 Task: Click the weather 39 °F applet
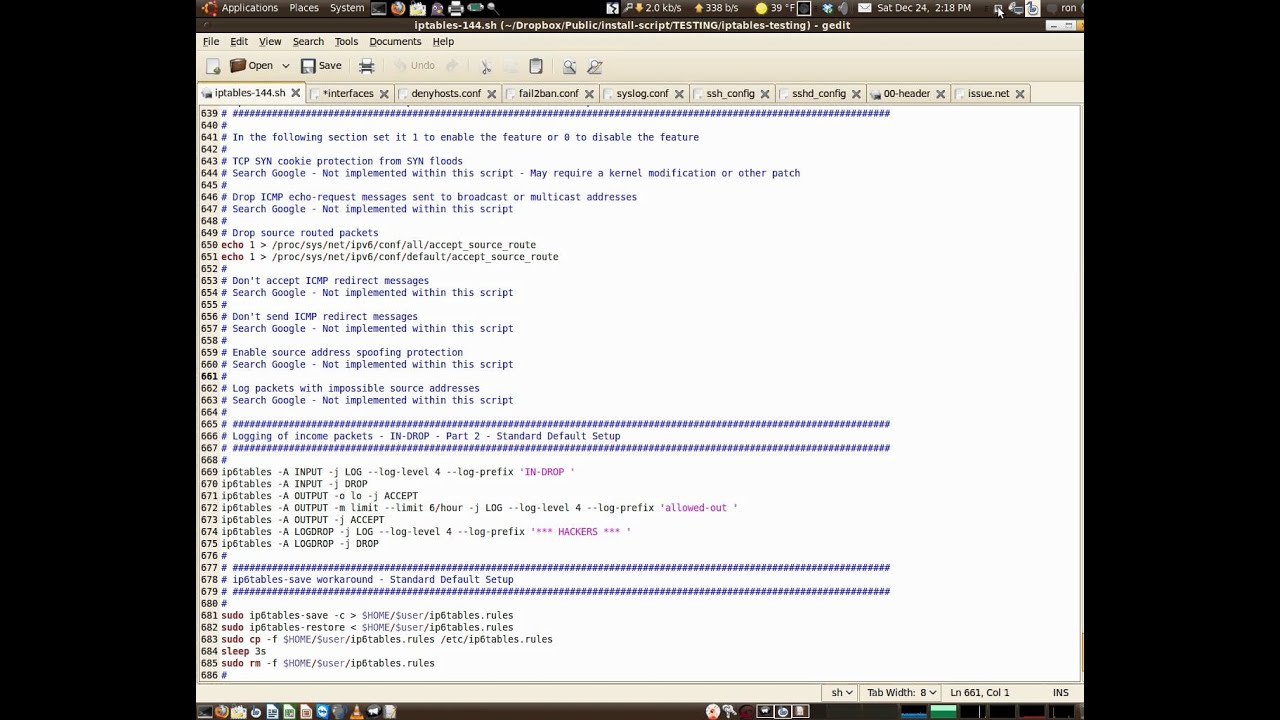click(774, 8)
